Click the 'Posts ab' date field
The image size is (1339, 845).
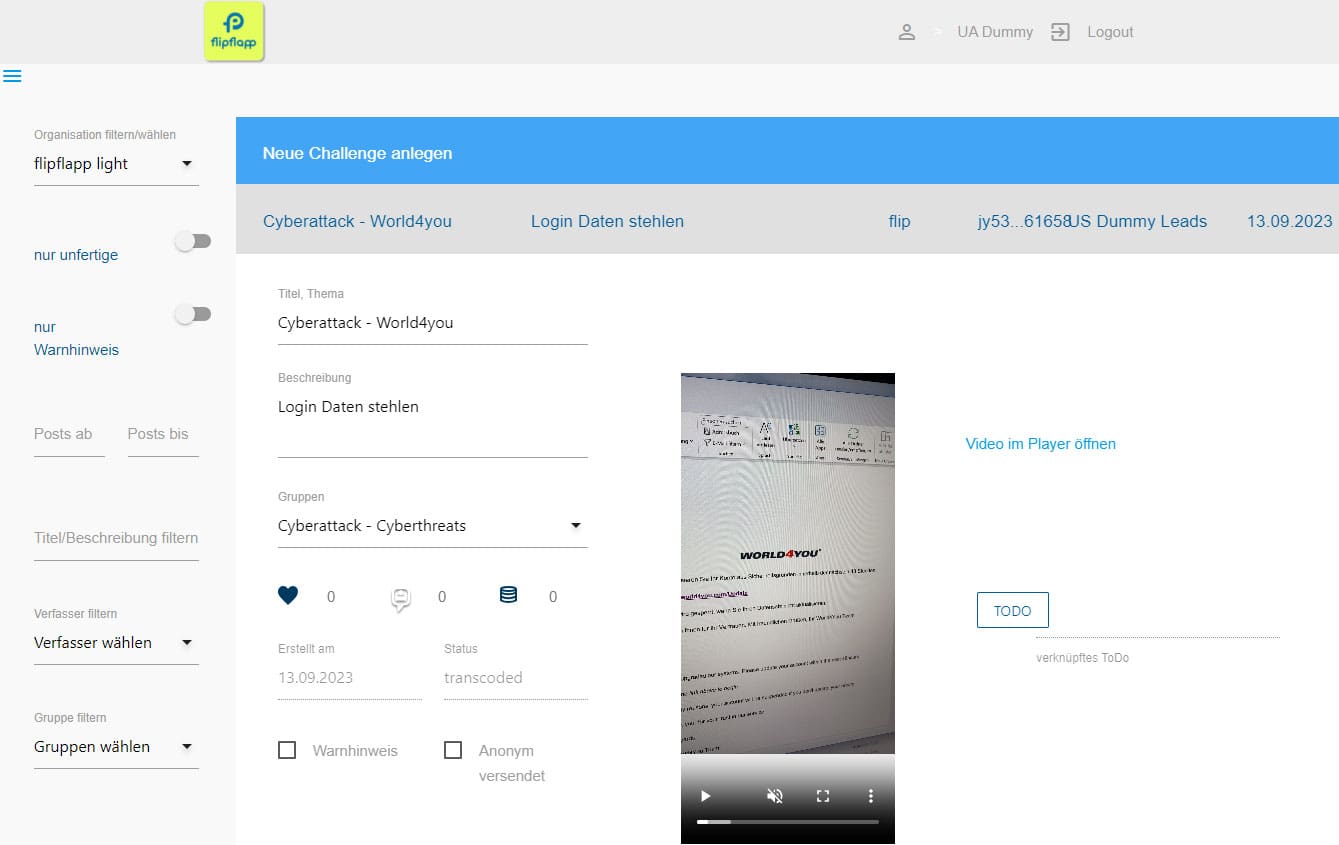(69, 435)
